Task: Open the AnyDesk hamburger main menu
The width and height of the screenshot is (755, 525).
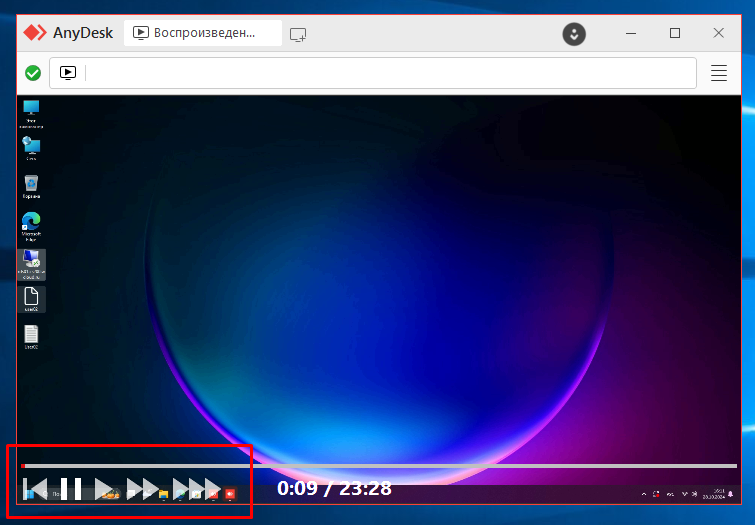Action: tap(718, 73)
